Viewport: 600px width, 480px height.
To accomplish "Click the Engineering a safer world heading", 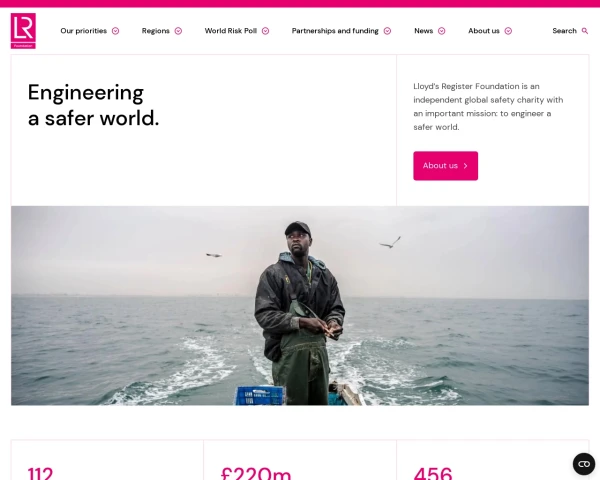I will point(93,105).
